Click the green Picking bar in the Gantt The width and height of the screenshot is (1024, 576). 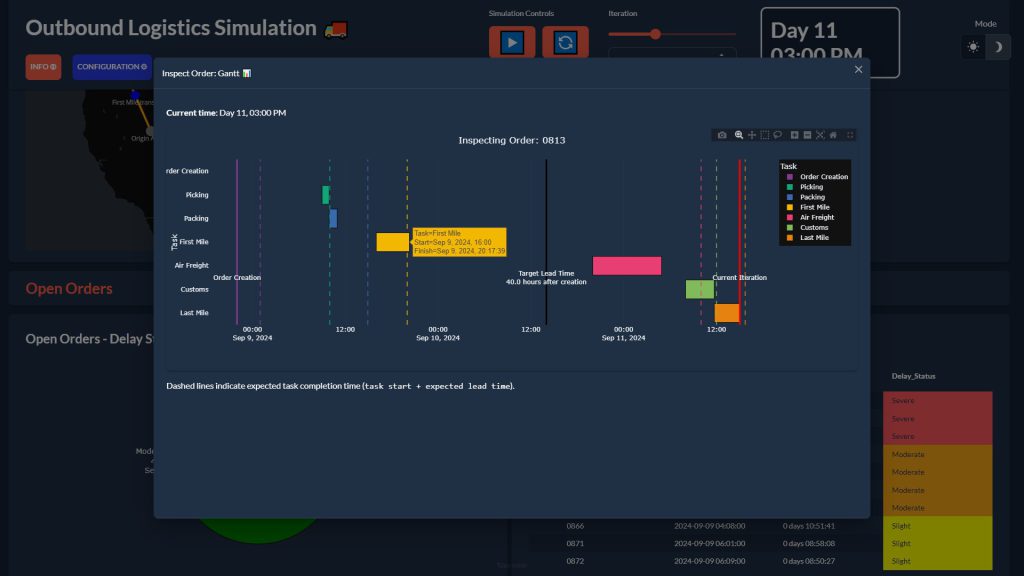coord(326,195)
